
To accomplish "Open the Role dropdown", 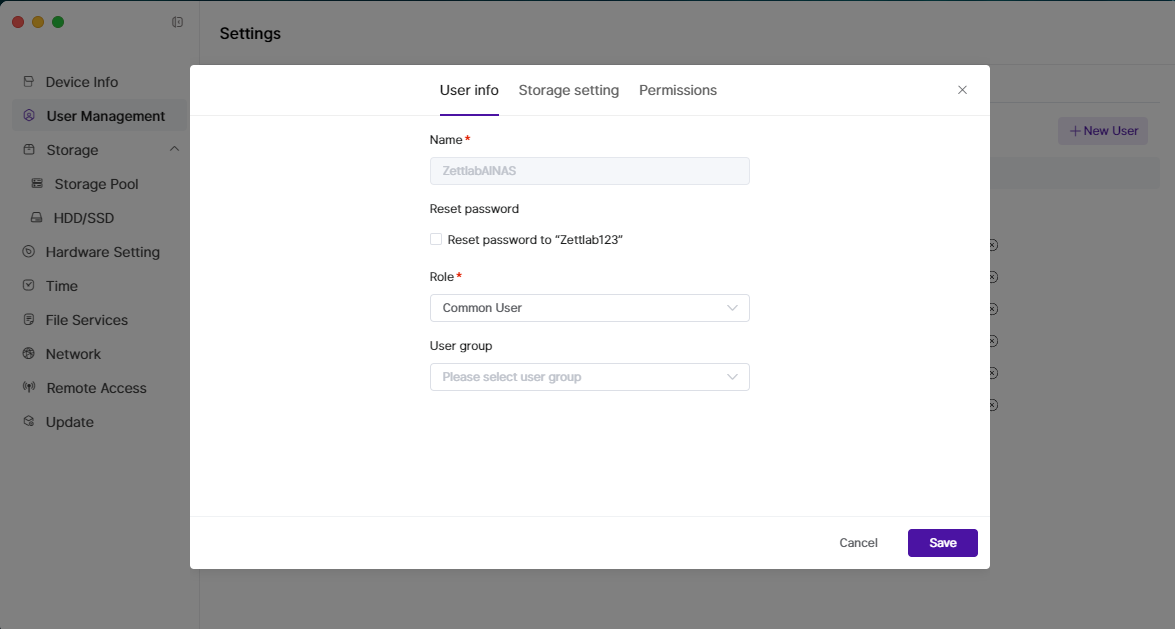I will pyautogui.click(x=589, y=308).
